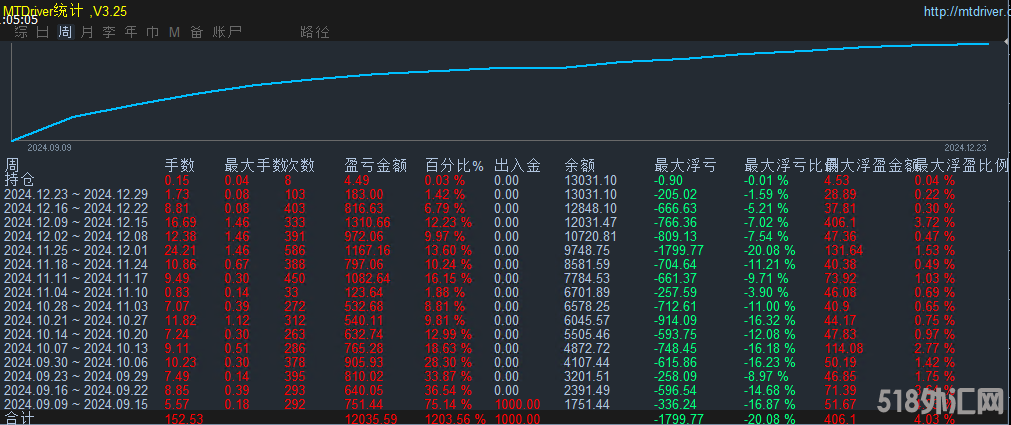
Task: Click profit value 1167.16
Action: (368, 250)
